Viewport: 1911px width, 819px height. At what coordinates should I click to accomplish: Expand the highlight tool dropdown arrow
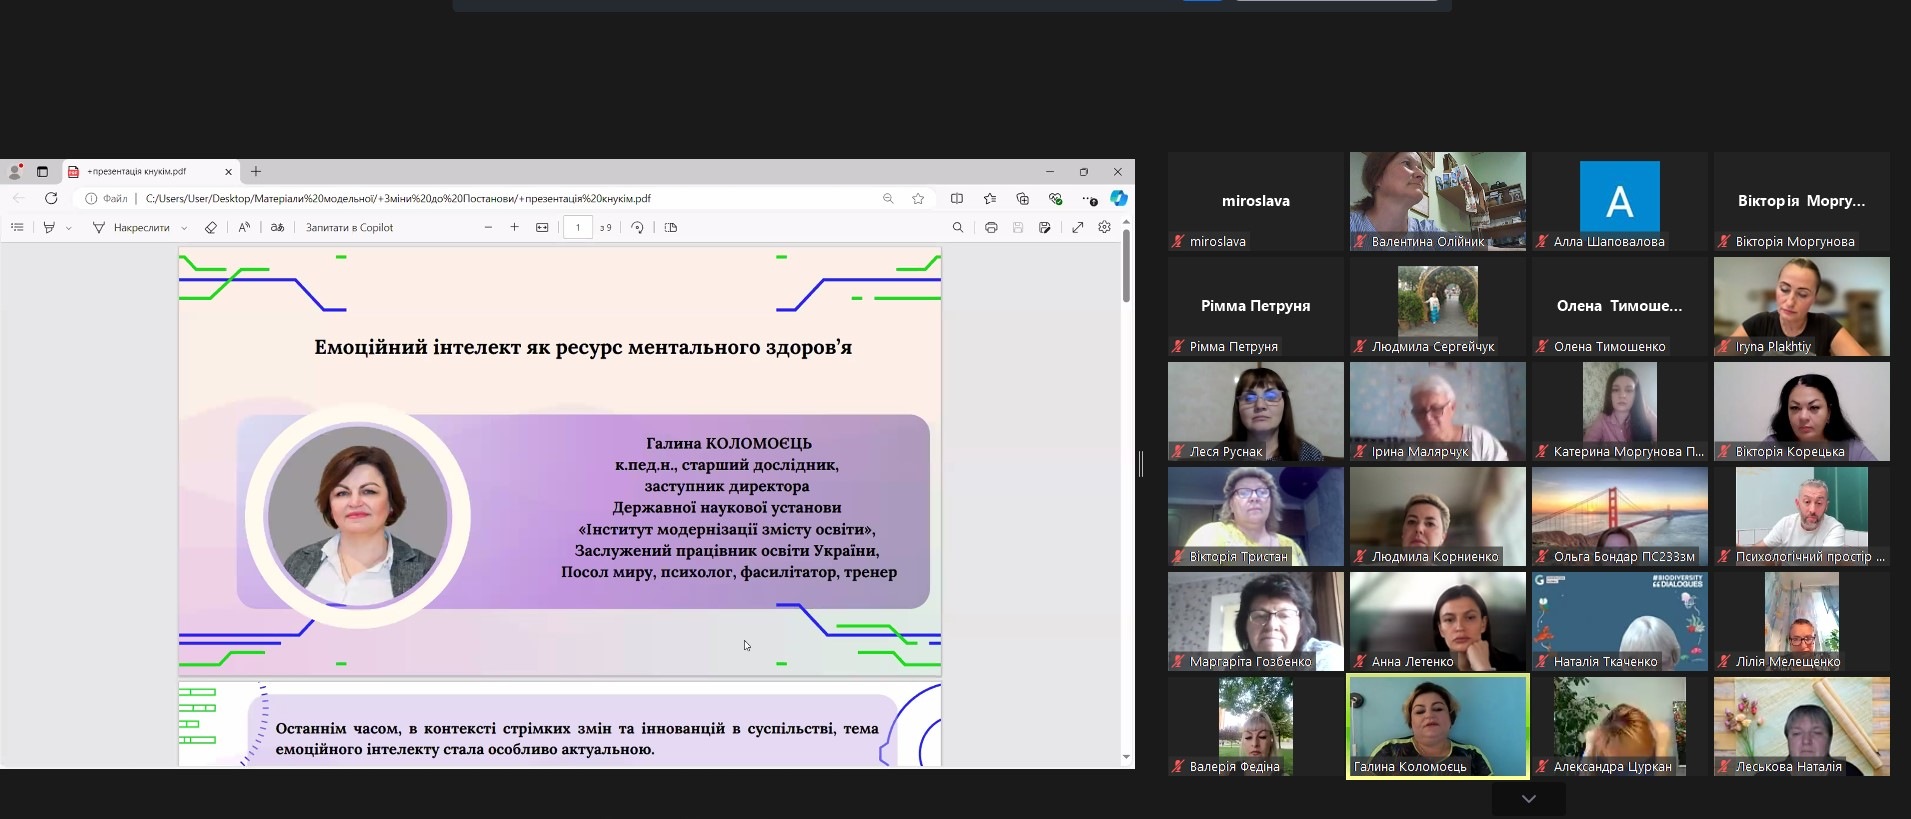point(69,228)
